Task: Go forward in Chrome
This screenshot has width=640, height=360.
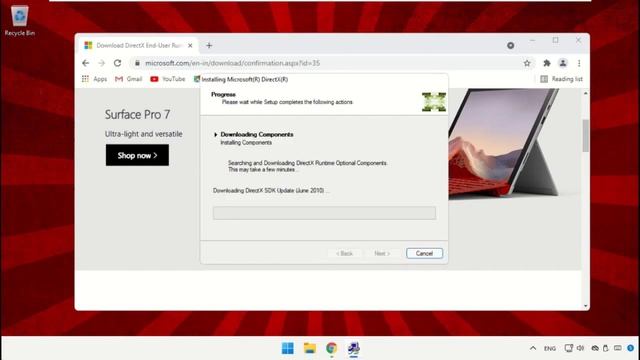Action: pos(102,63)
